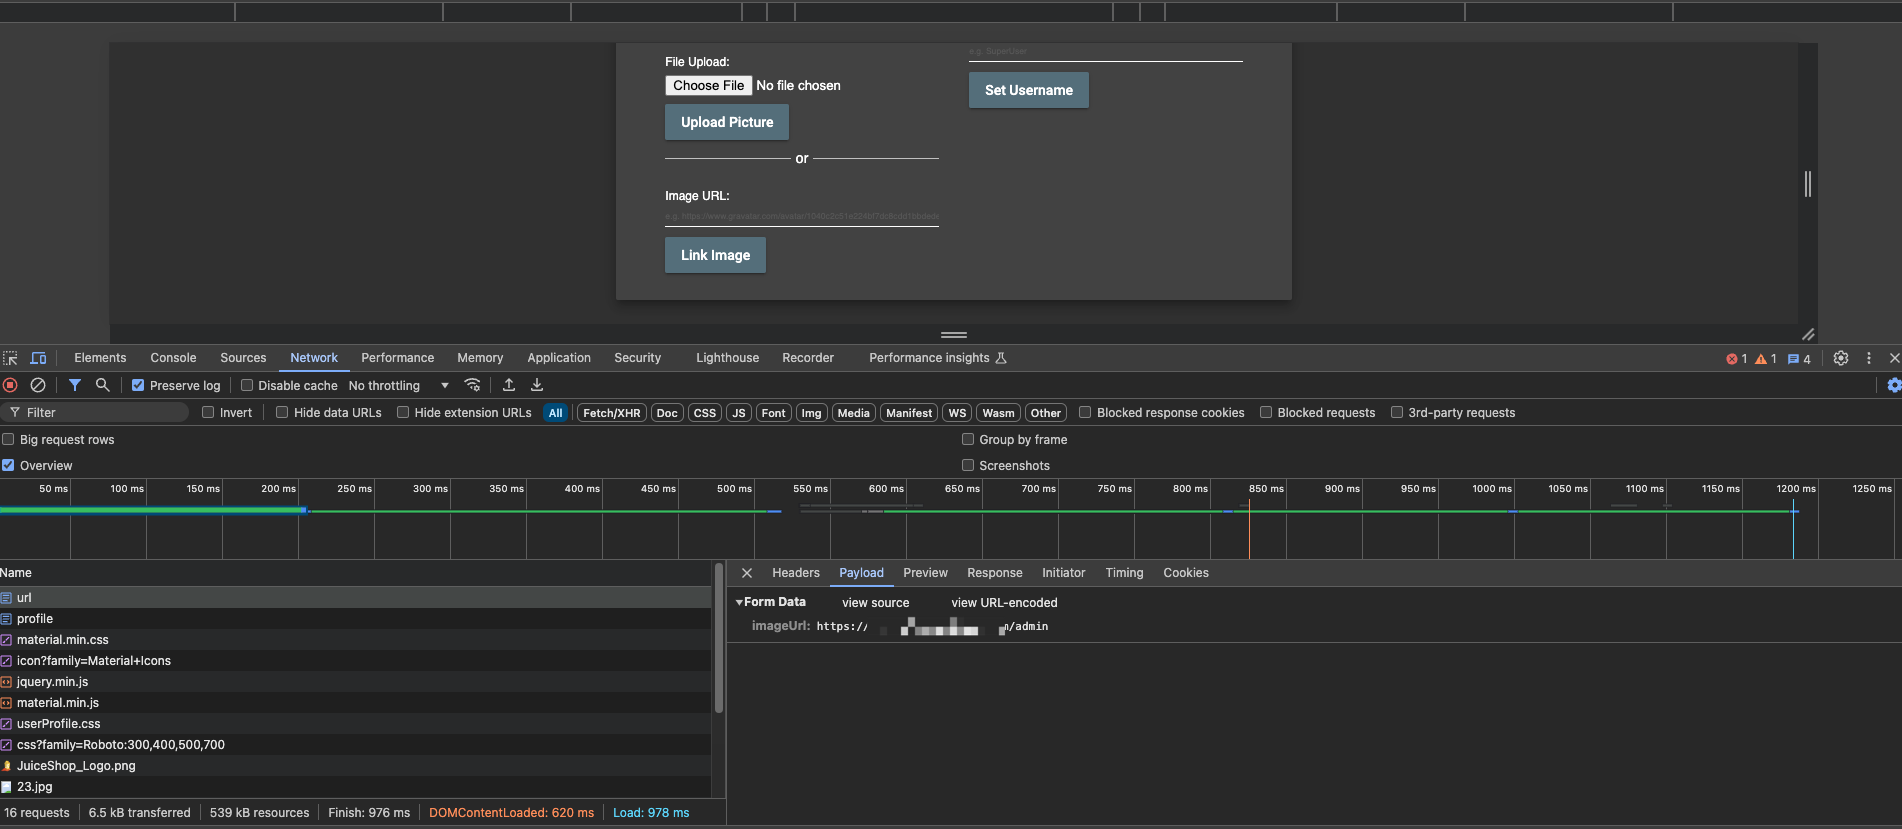Stop recording network log

tap(10, 385)
